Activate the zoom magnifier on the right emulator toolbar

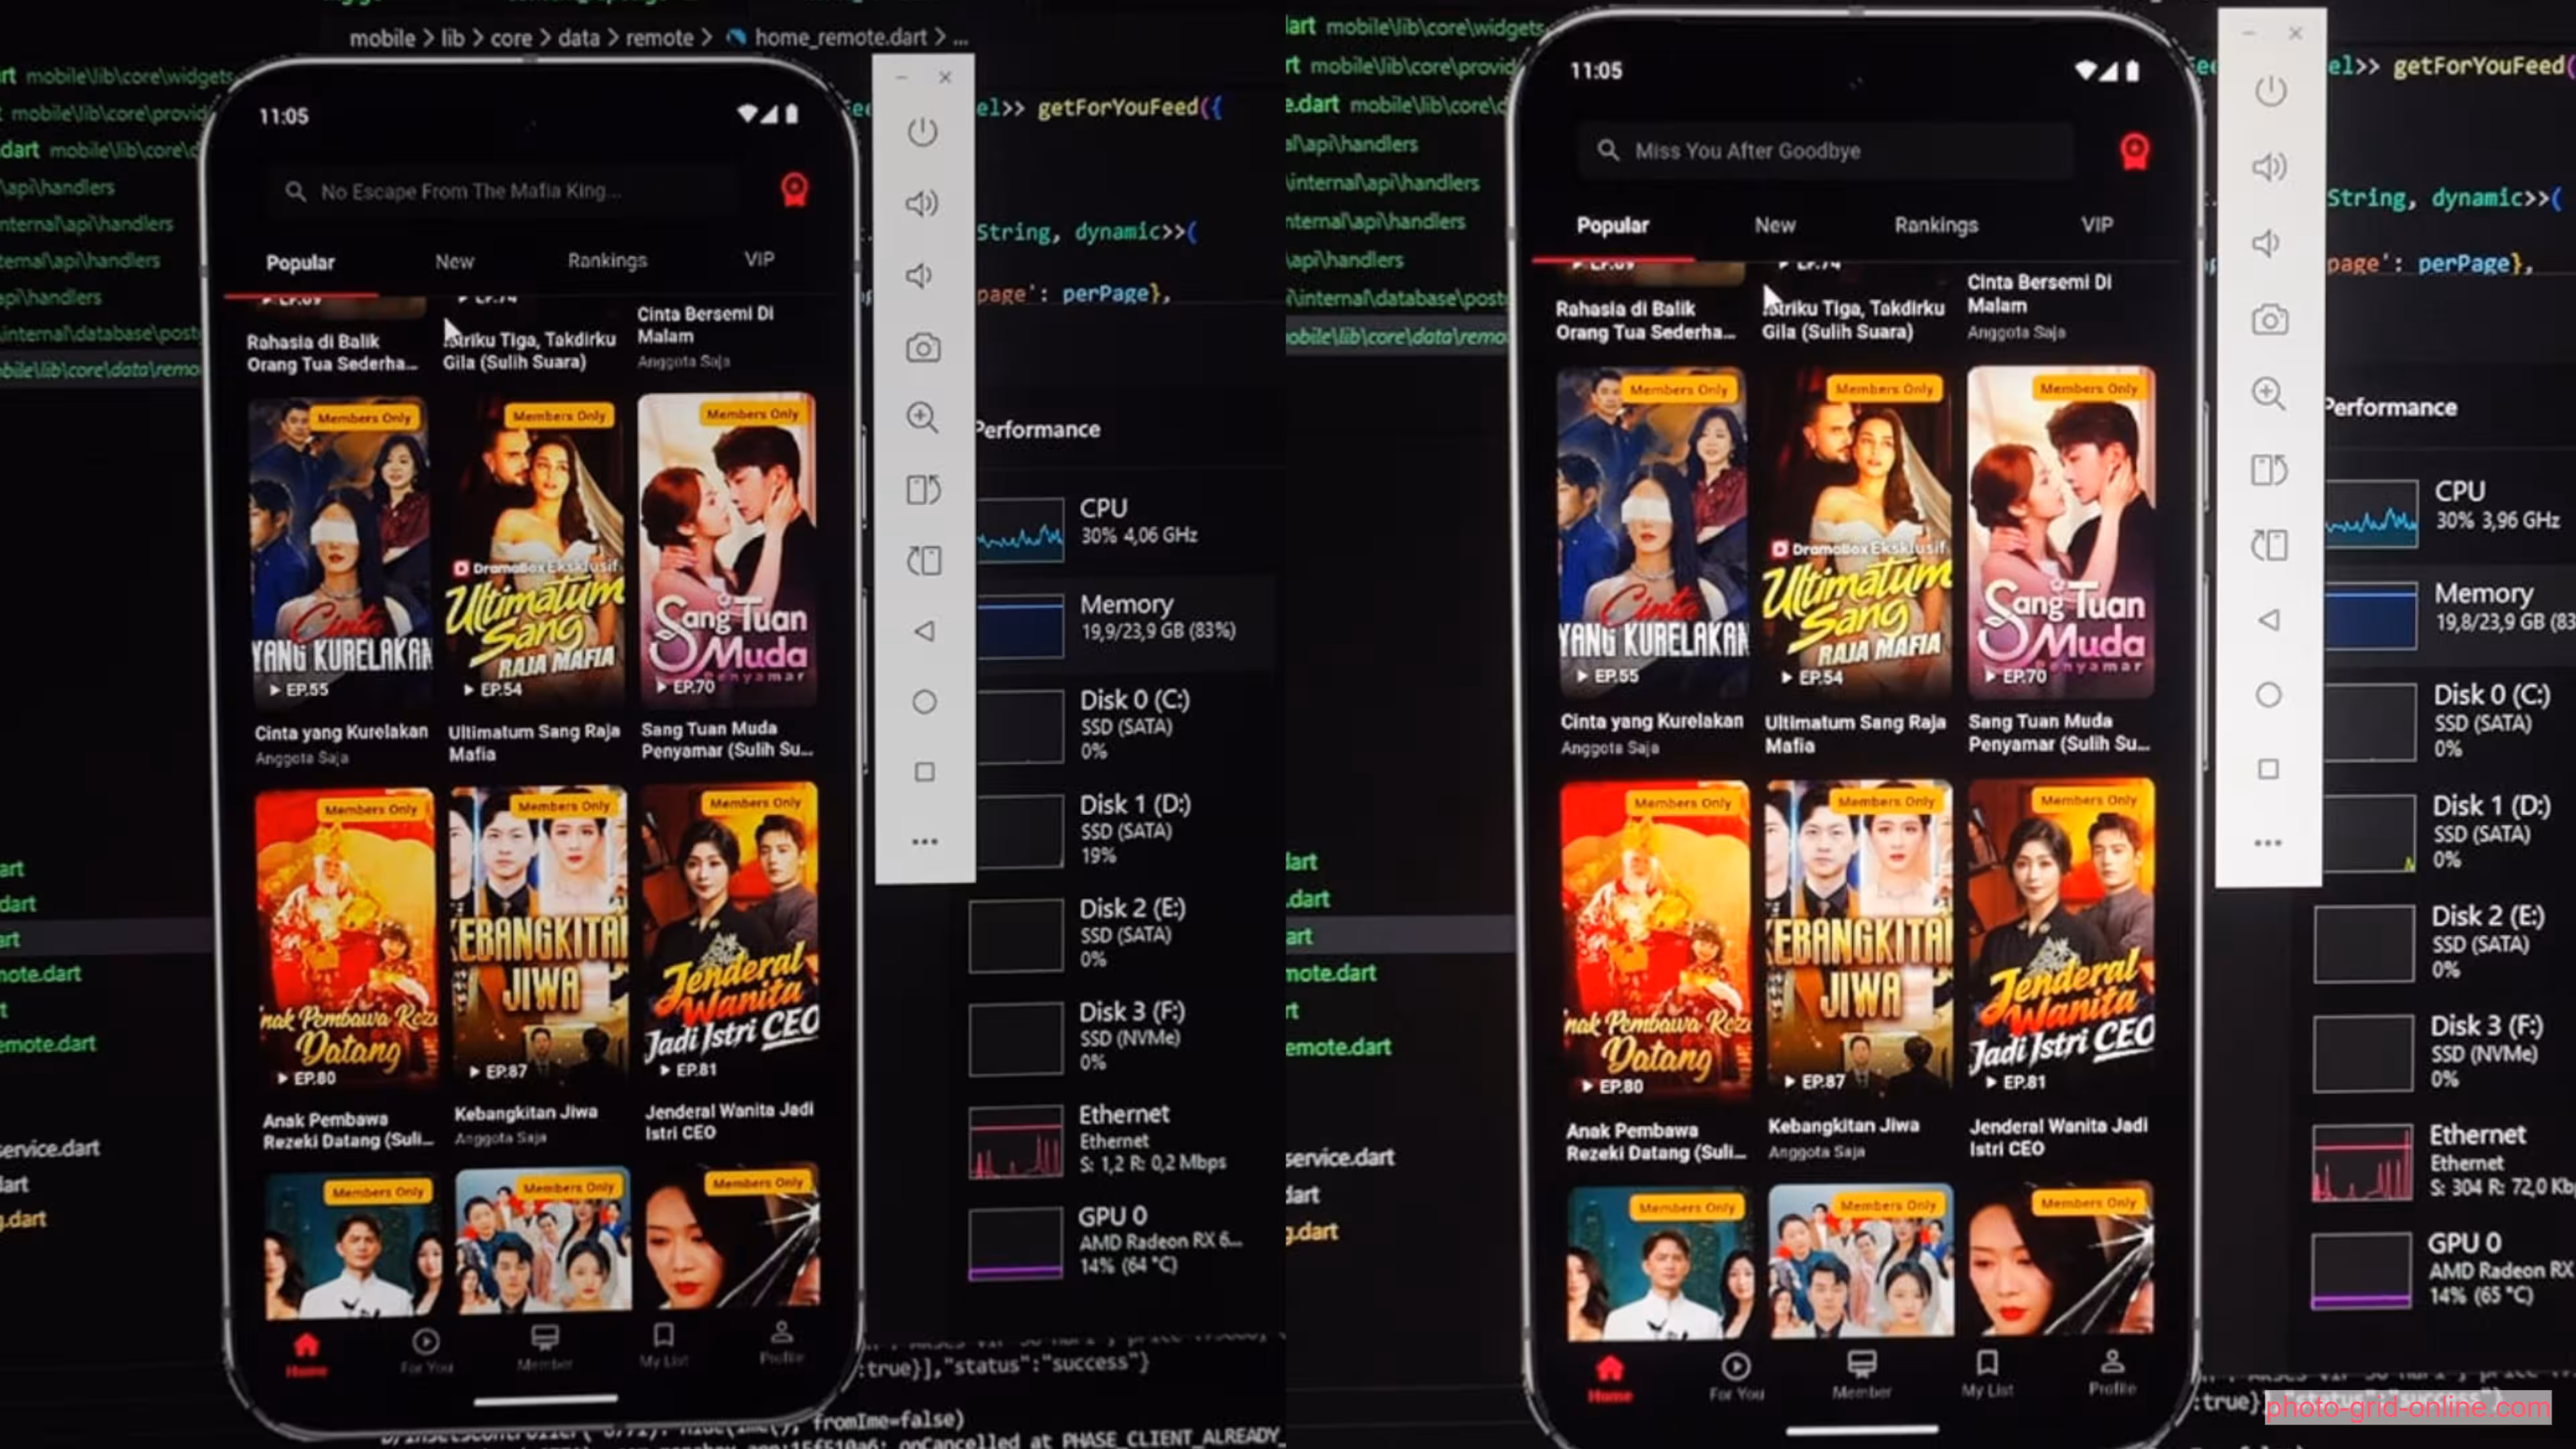2269,394
